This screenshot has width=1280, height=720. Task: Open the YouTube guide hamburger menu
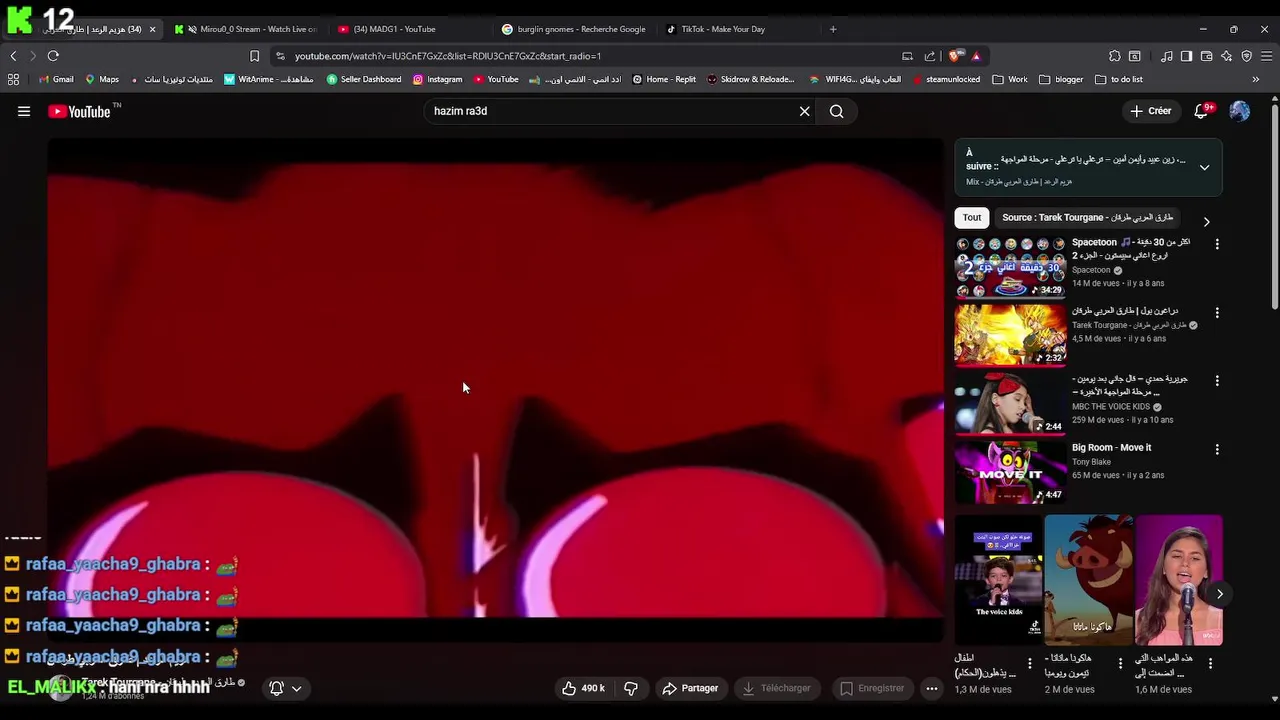click(24, 111)
